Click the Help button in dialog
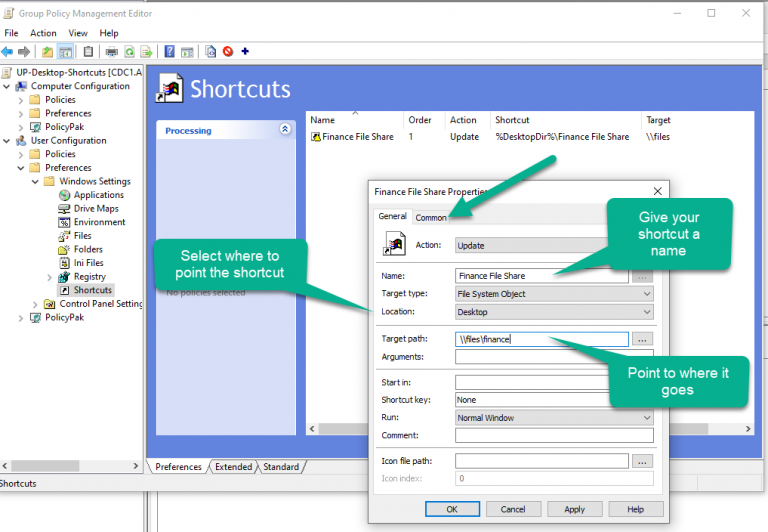The image size is (768, 532). pyautogui.click(x=636, y=509)
